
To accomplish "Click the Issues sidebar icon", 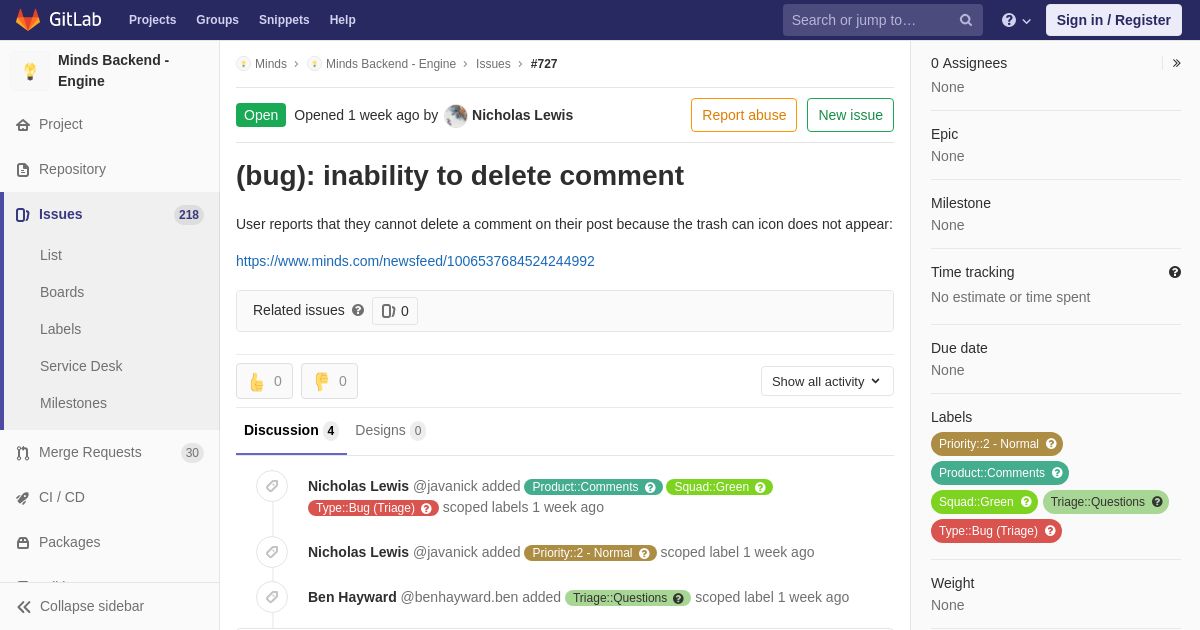I will pyautogui.click(x=23, y=214).
